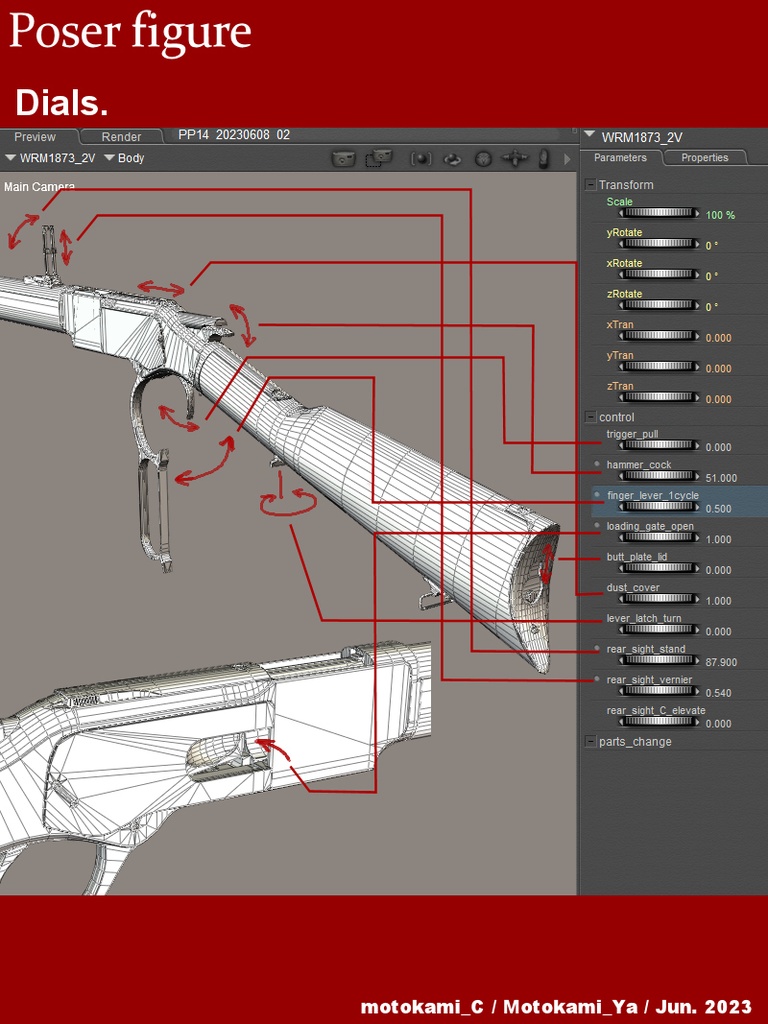Image resolution: width=768 pixels, height=1024 pixels.
Task: Toggle the dot beside loading_gate_open
Action: (x=597, y=525)
